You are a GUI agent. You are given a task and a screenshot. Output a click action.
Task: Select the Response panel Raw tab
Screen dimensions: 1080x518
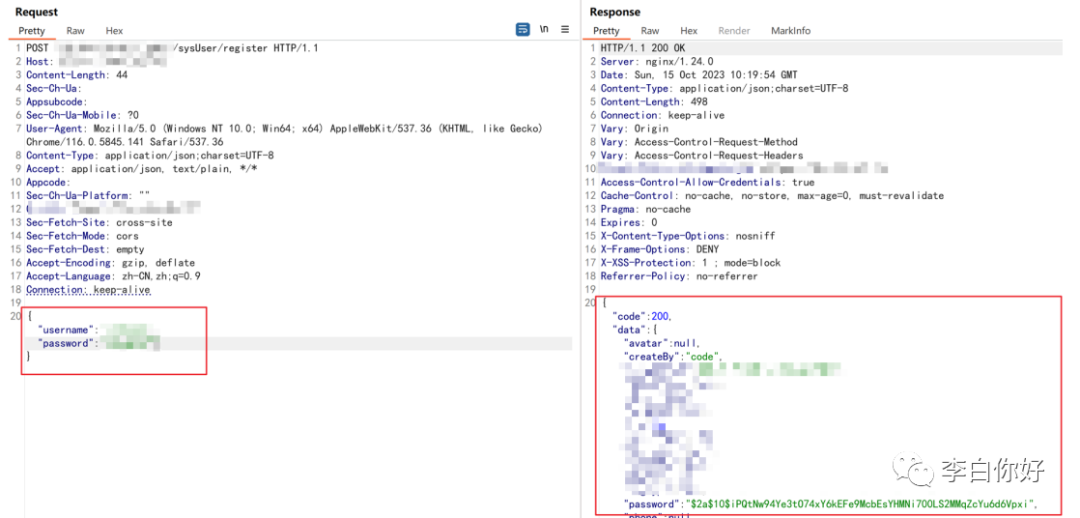click(650, 30)
